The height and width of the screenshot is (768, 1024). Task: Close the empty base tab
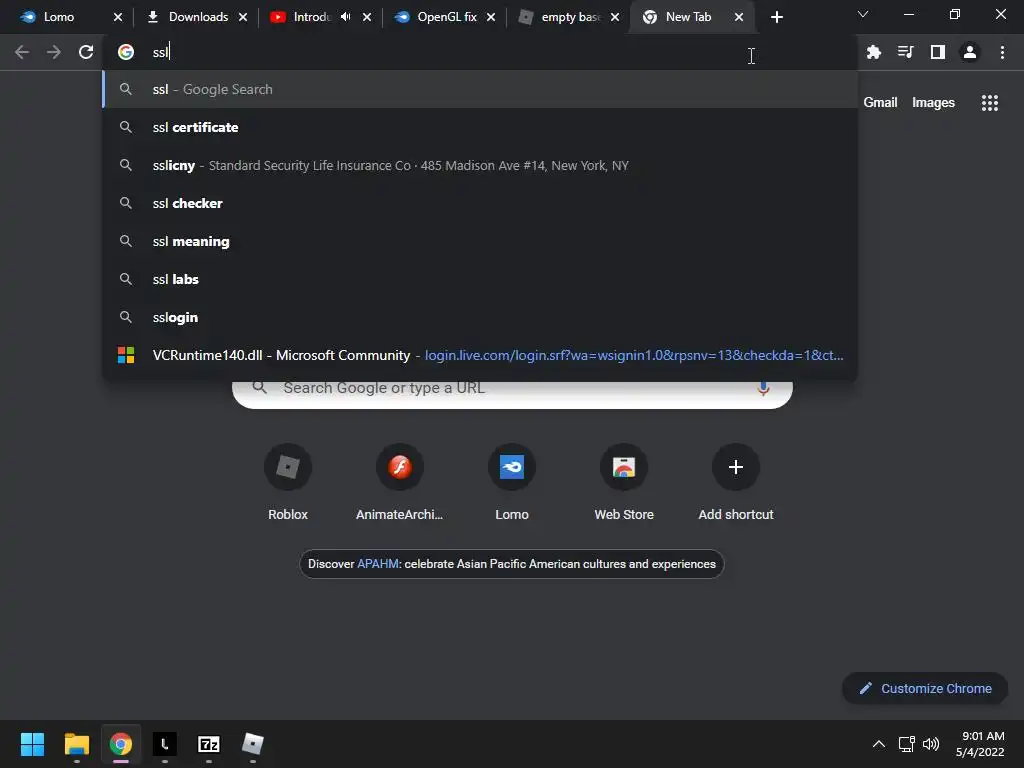point(615,17)
